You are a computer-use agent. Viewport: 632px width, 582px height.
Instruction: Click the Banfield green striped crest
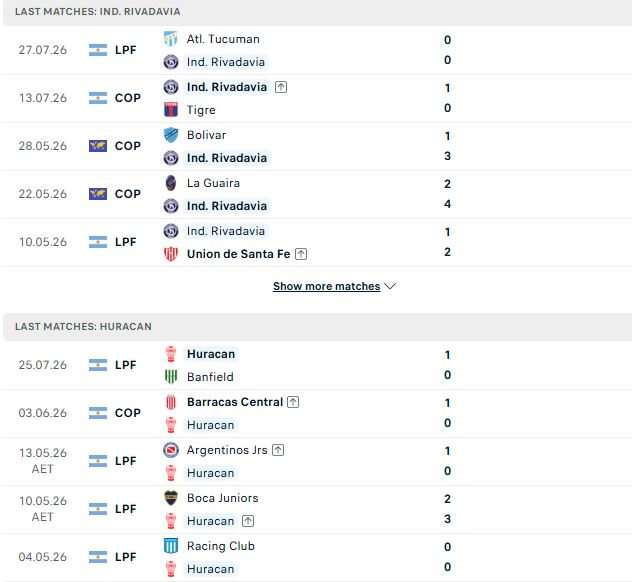tap(170, 376)
